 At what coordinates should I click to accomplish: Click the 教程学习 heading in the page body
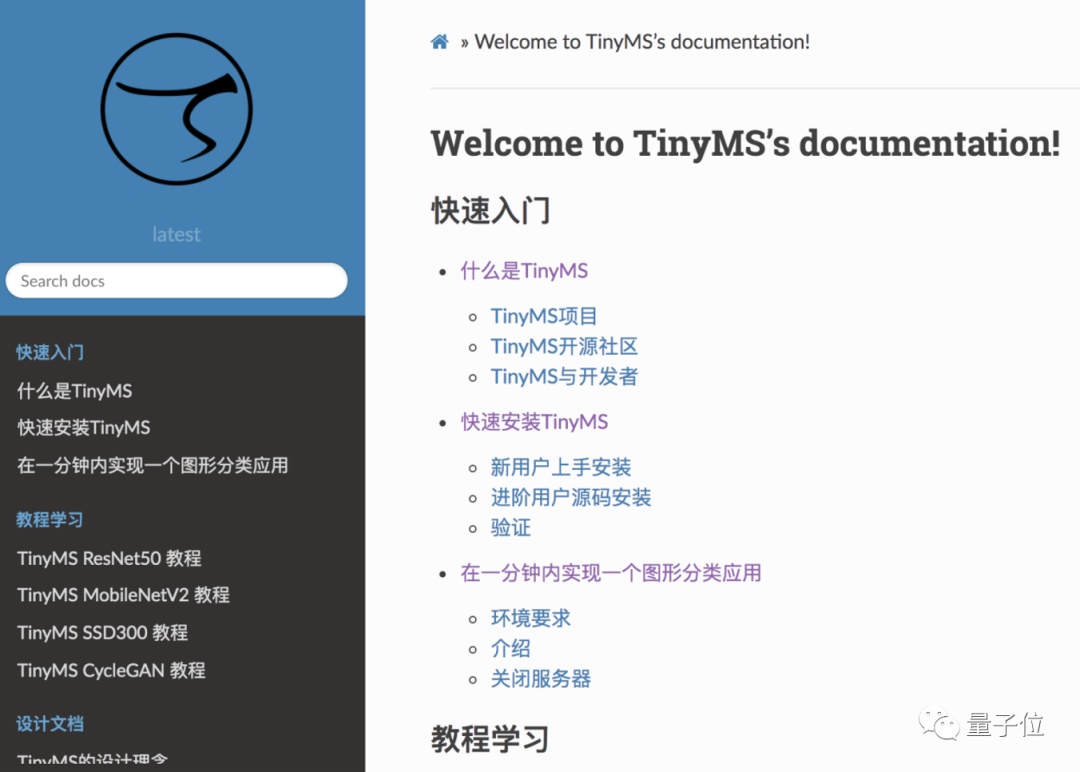click(x=490, y=740)
